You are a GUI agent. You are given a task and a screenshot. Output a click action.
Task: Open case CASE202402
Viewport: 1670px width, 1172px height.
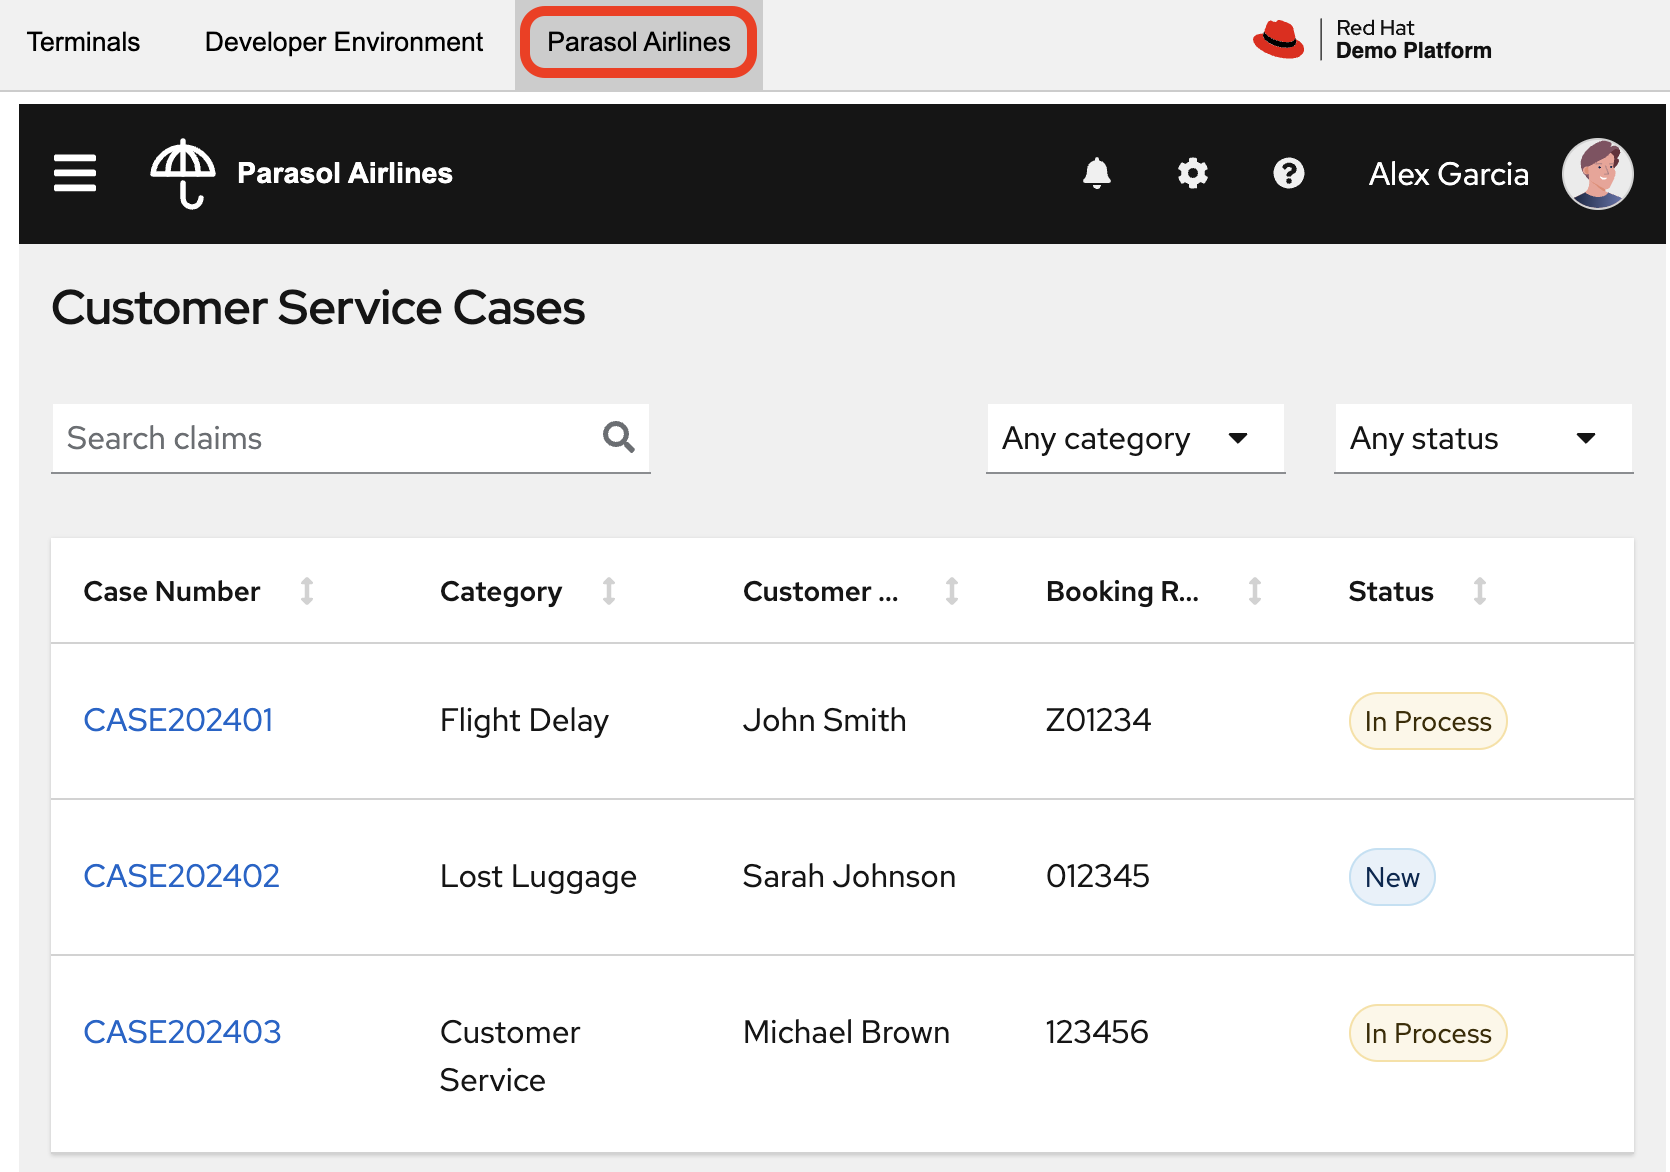point(182,876)
